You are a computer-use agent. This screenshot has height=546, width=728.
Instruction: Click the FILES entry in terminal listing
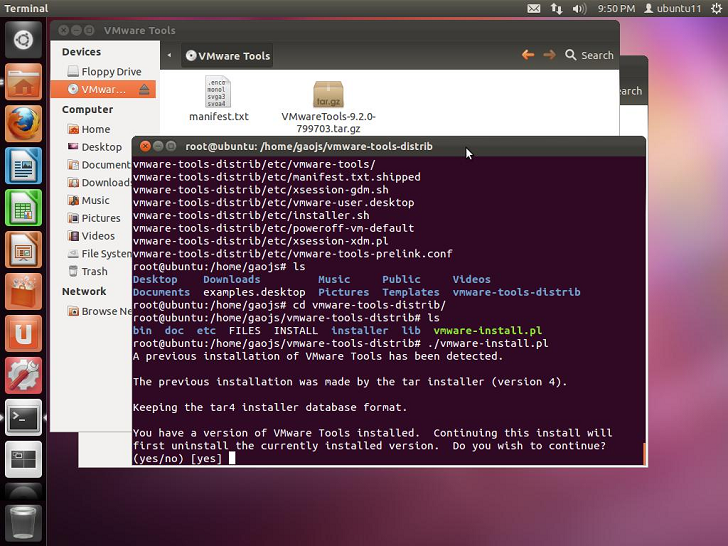coord(245,331)
